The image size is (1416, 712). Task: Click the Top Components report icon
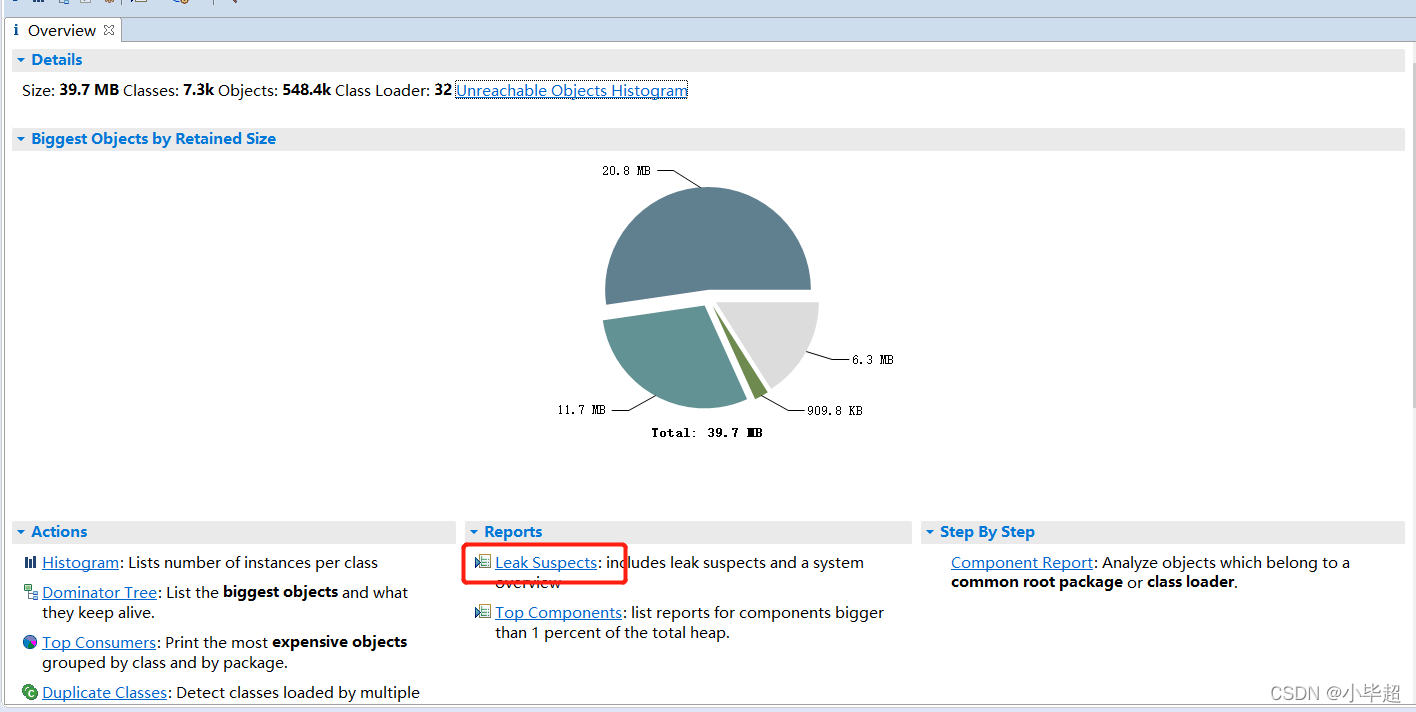(x=483, y=612)
